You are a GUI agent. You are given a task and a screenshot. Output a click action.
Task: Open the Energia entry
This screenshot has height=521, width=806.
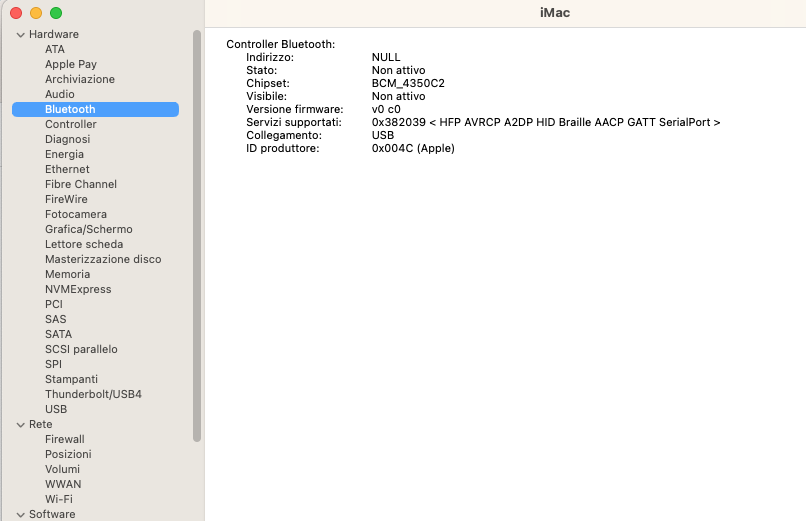(64, 154)
